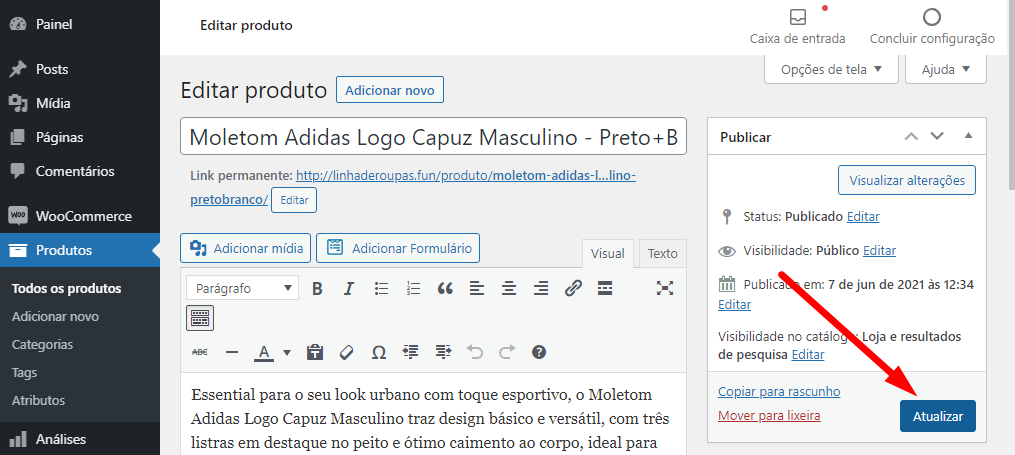Screen dimensions: 1015x455
Task: Apply blockquote formatting
Action: coord(445,289)
